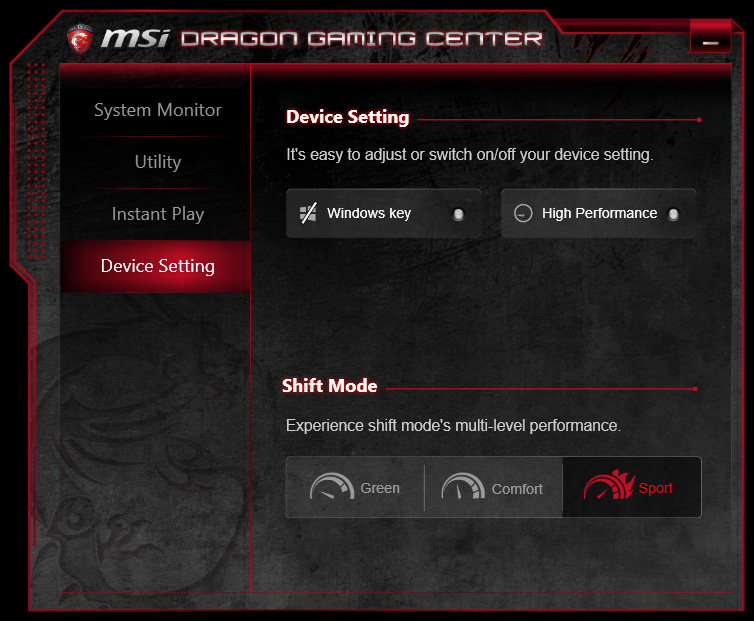This screenshot has height=621, width=754.
Task: Choose the Sport shift mode label
Action: click(655, 488)
